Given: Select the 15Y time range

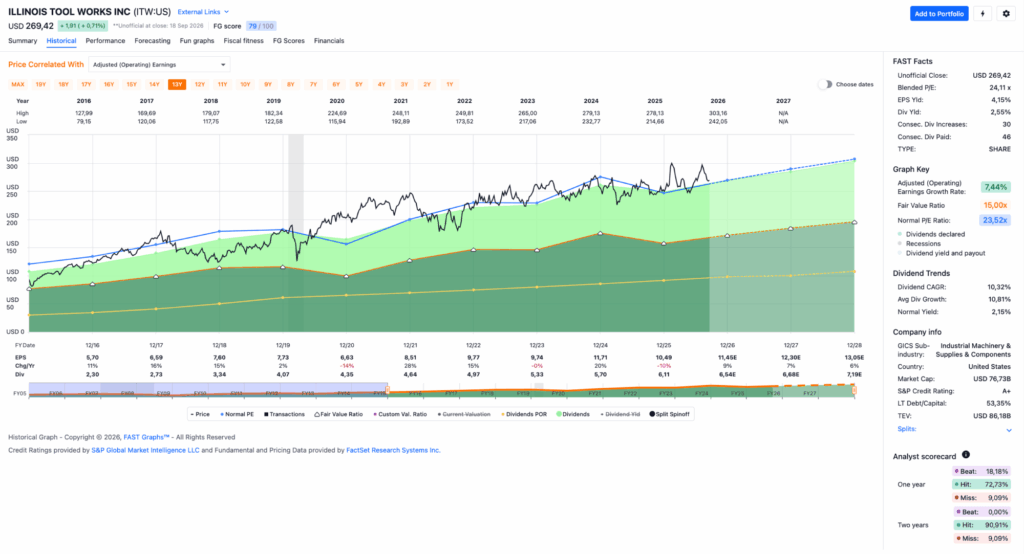Looking at the screenshot, I should click(x=131, y=84).
